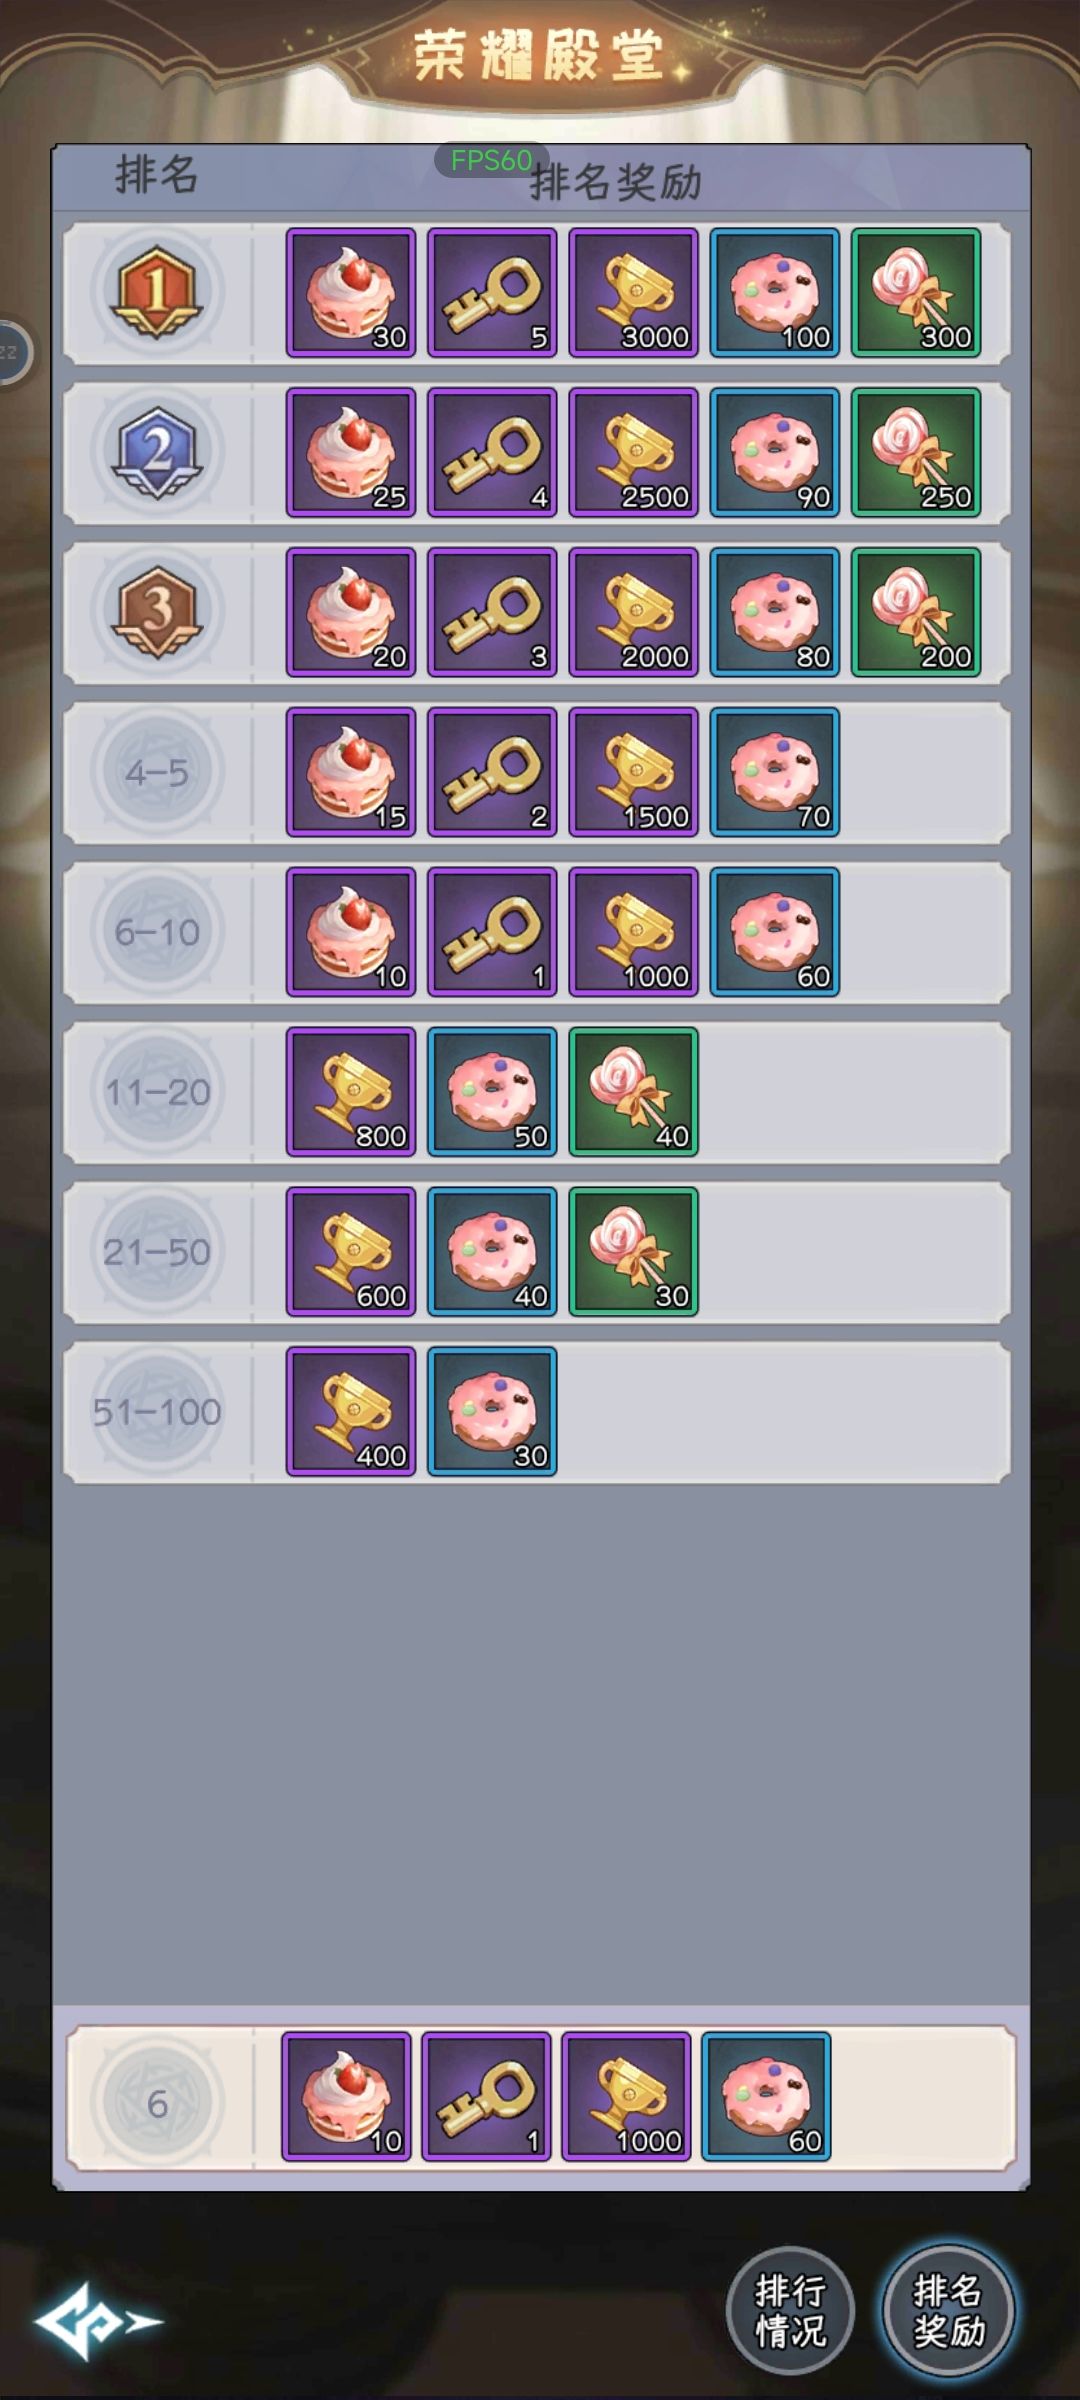1080x2400 pixels.
Task: Open the floating side handle on left edge
Action: 14,352
